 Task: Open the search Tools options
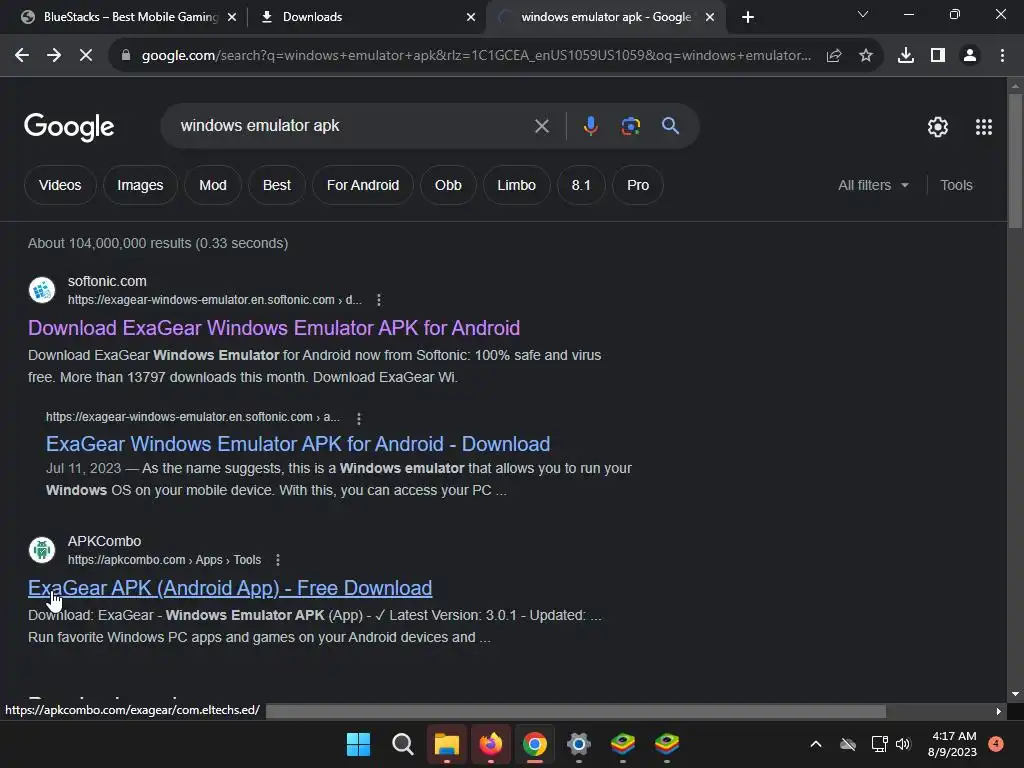click(956, 185)
